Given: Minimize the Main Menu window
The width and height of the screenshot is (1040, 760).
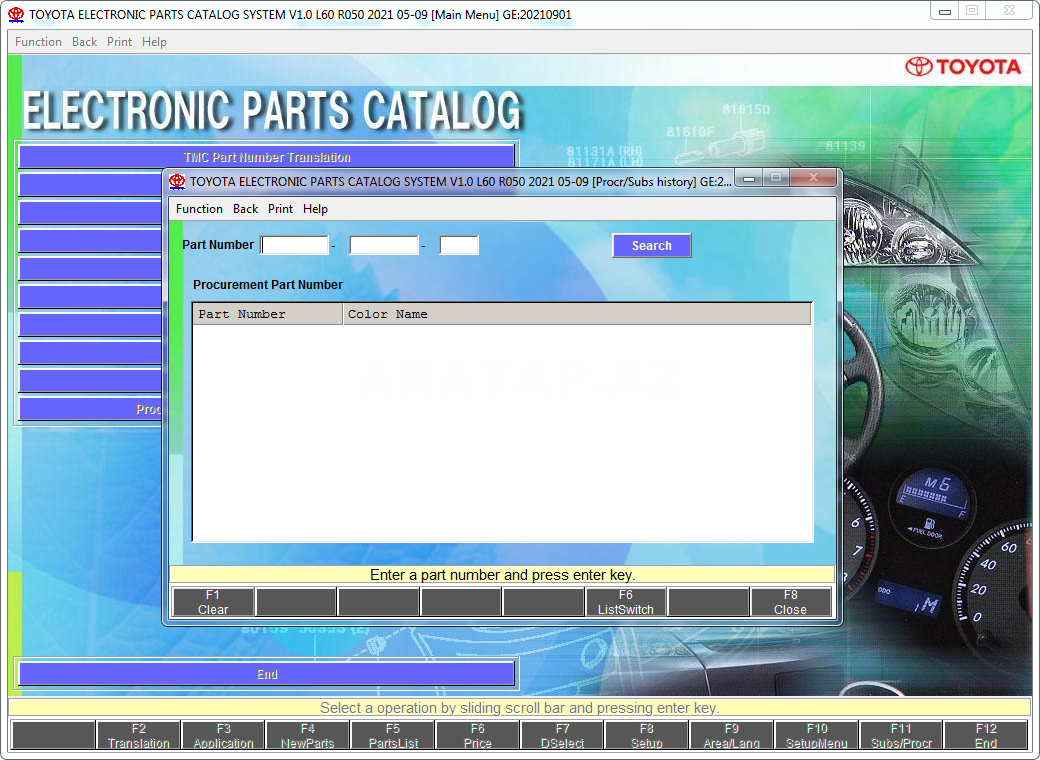Looking at the screenshot, I should point(944,11).
